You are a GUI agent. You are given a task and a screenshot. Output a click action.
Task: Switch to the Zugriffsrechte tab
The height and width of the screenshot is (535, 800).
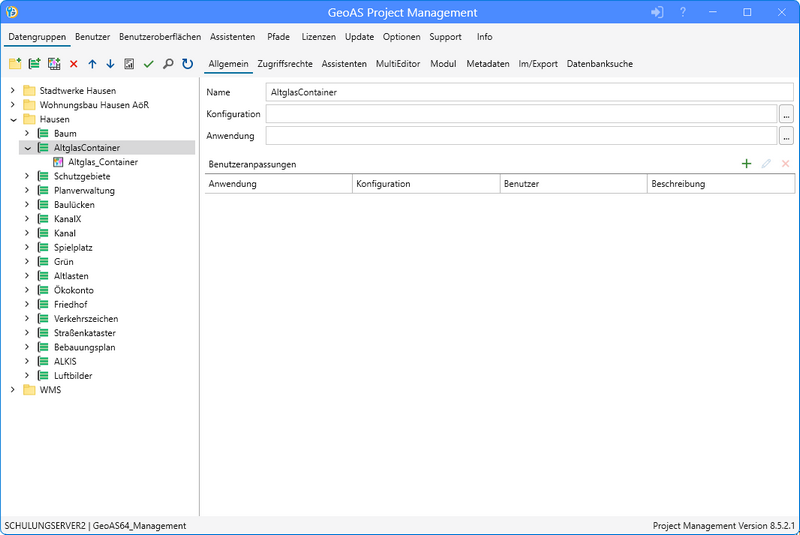pos(284,64)
